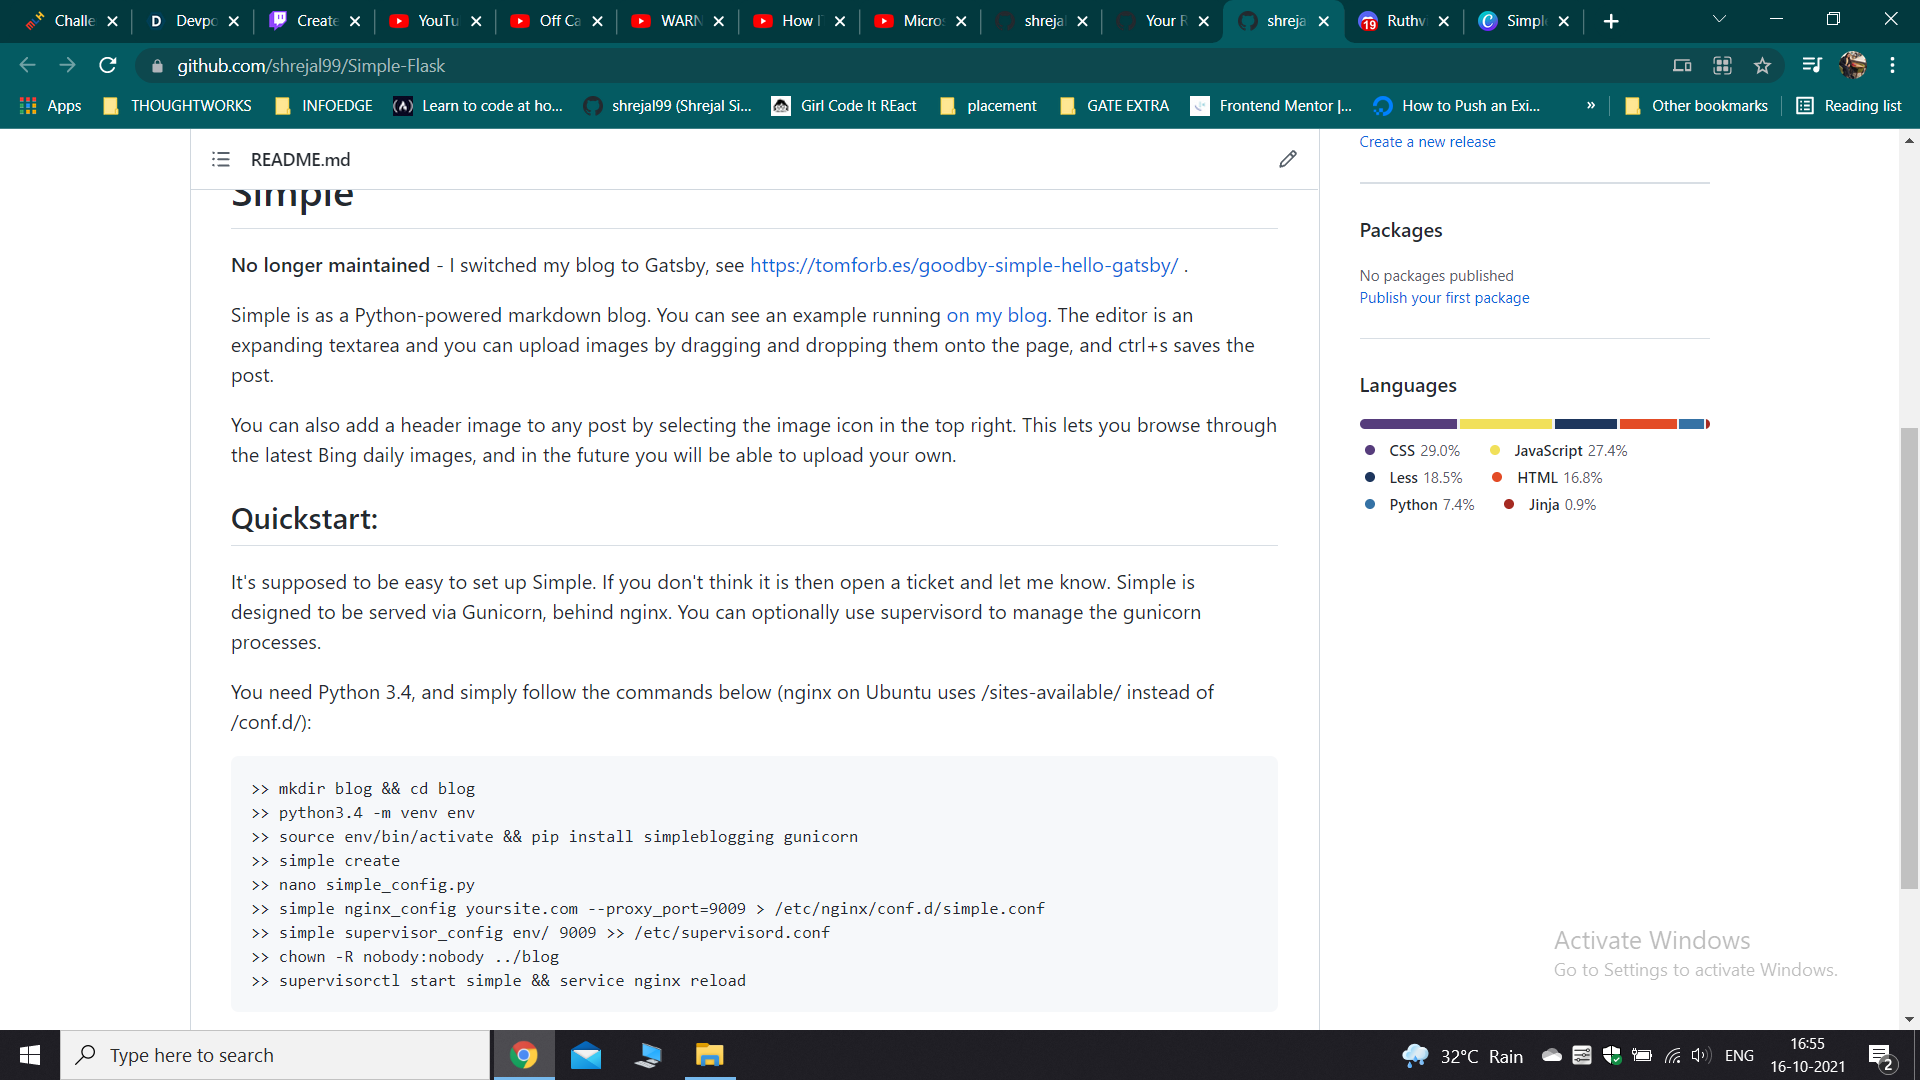The height and width of the screenshot is (1080, 1920).
Task: Click the README edit pencil icon
Action: [x=1288, y=159]
